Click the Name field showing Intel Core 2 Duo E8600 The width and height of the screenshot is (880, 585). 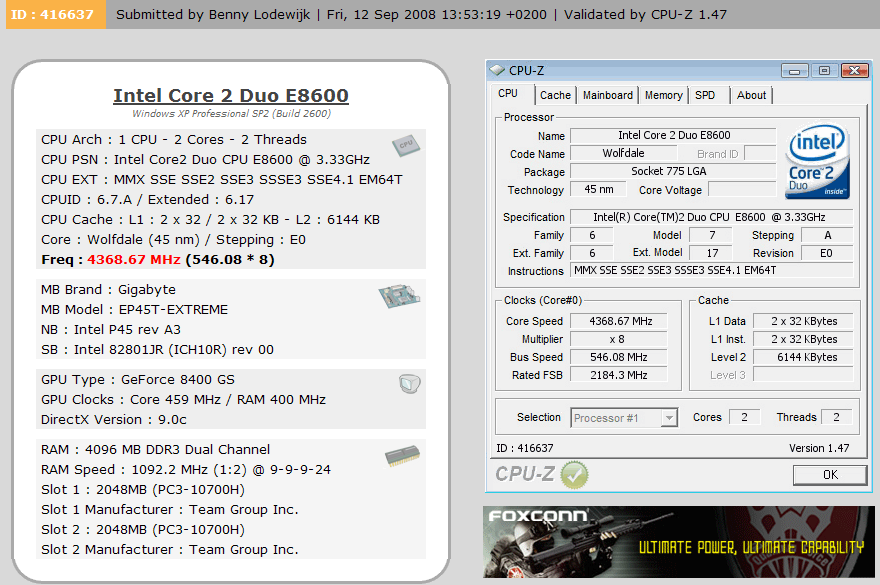[673, 135]
